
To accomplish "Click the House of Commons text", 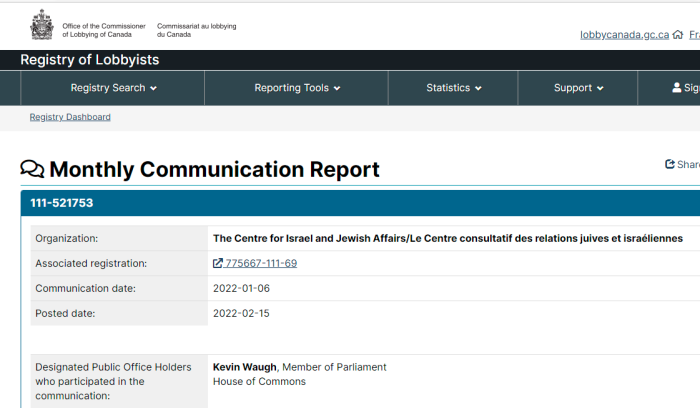I will pos(259,381).
